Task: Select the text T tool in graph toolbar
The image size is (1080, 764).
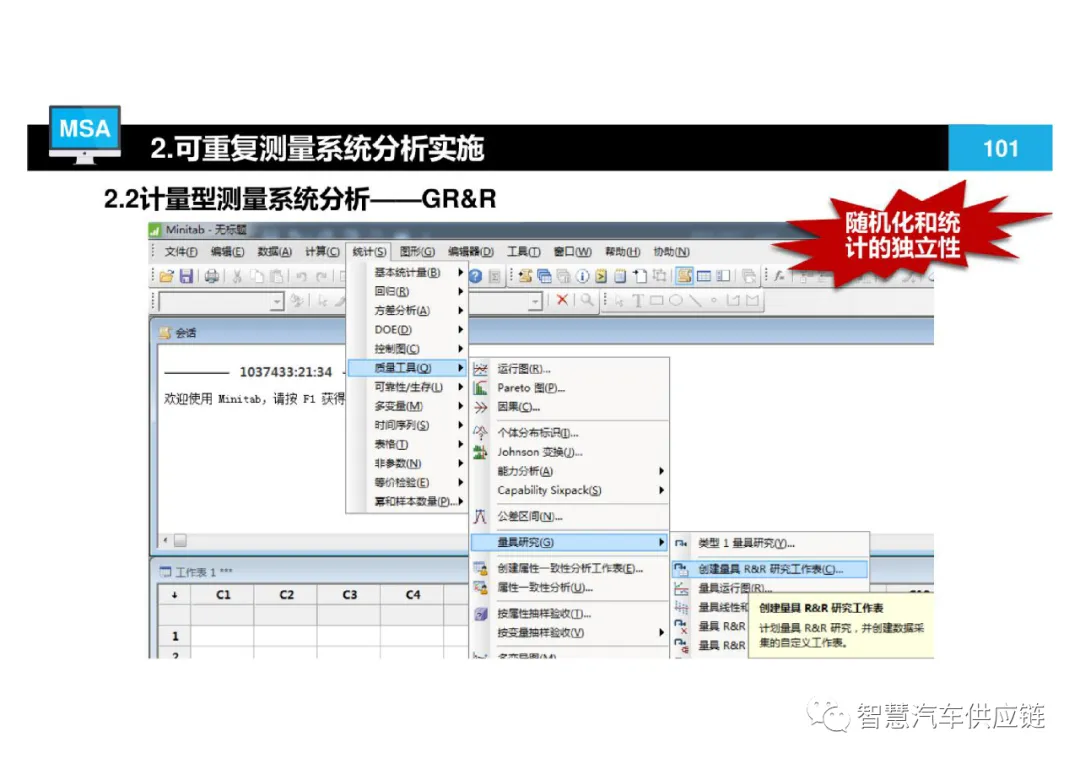Action: (638, 300)
